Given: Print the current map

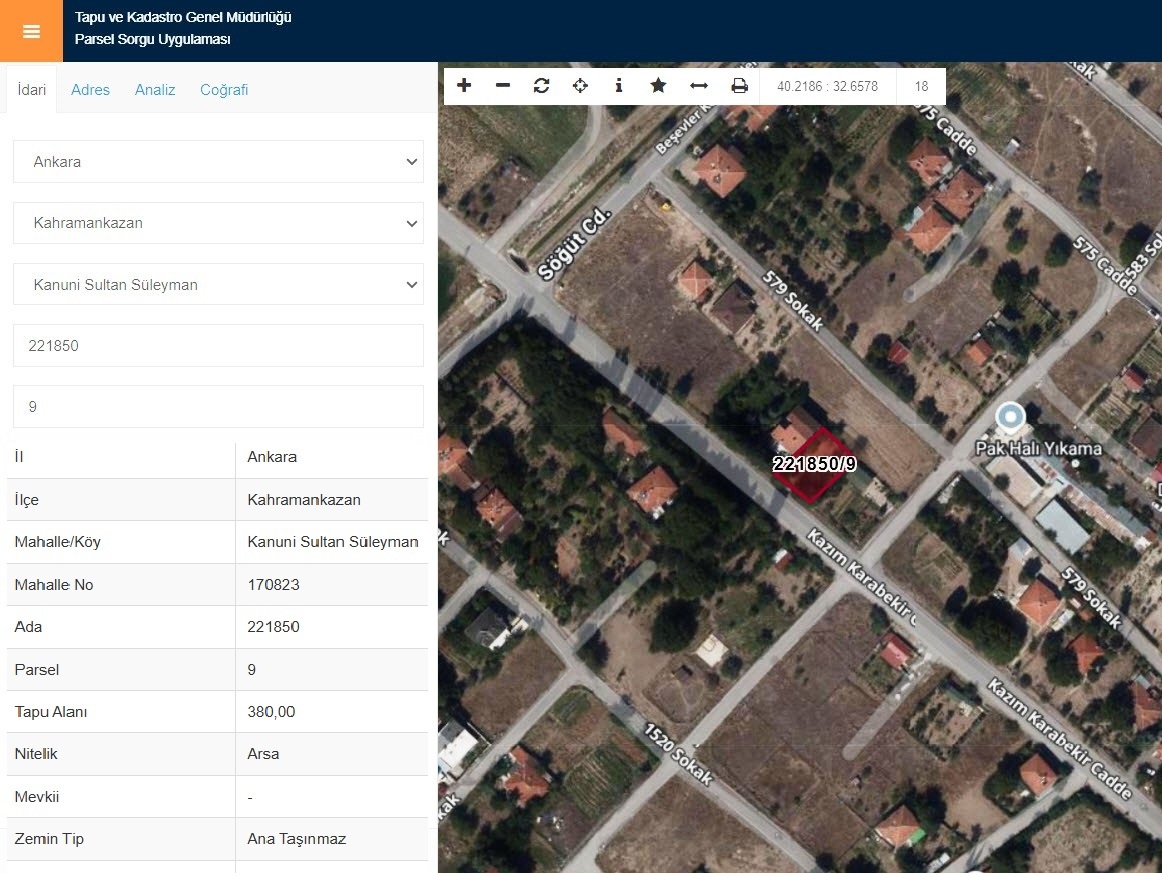Looking at the screenshot, I should pos(739,86).
